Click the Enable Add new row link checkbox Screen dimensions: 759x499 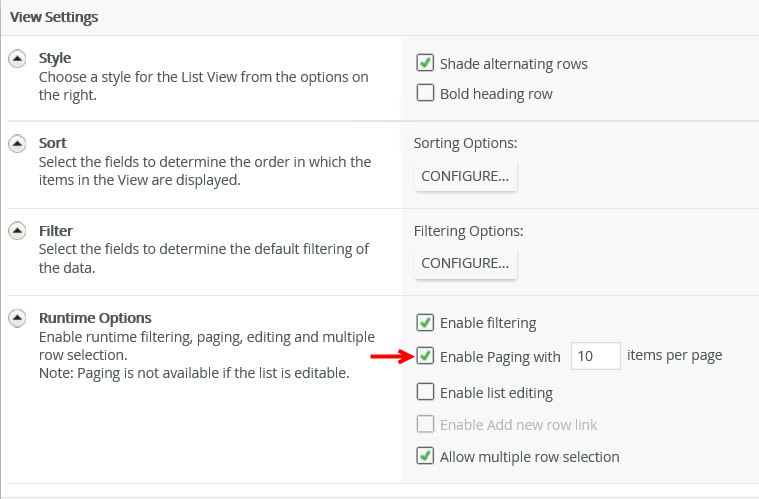click(425, 424)
